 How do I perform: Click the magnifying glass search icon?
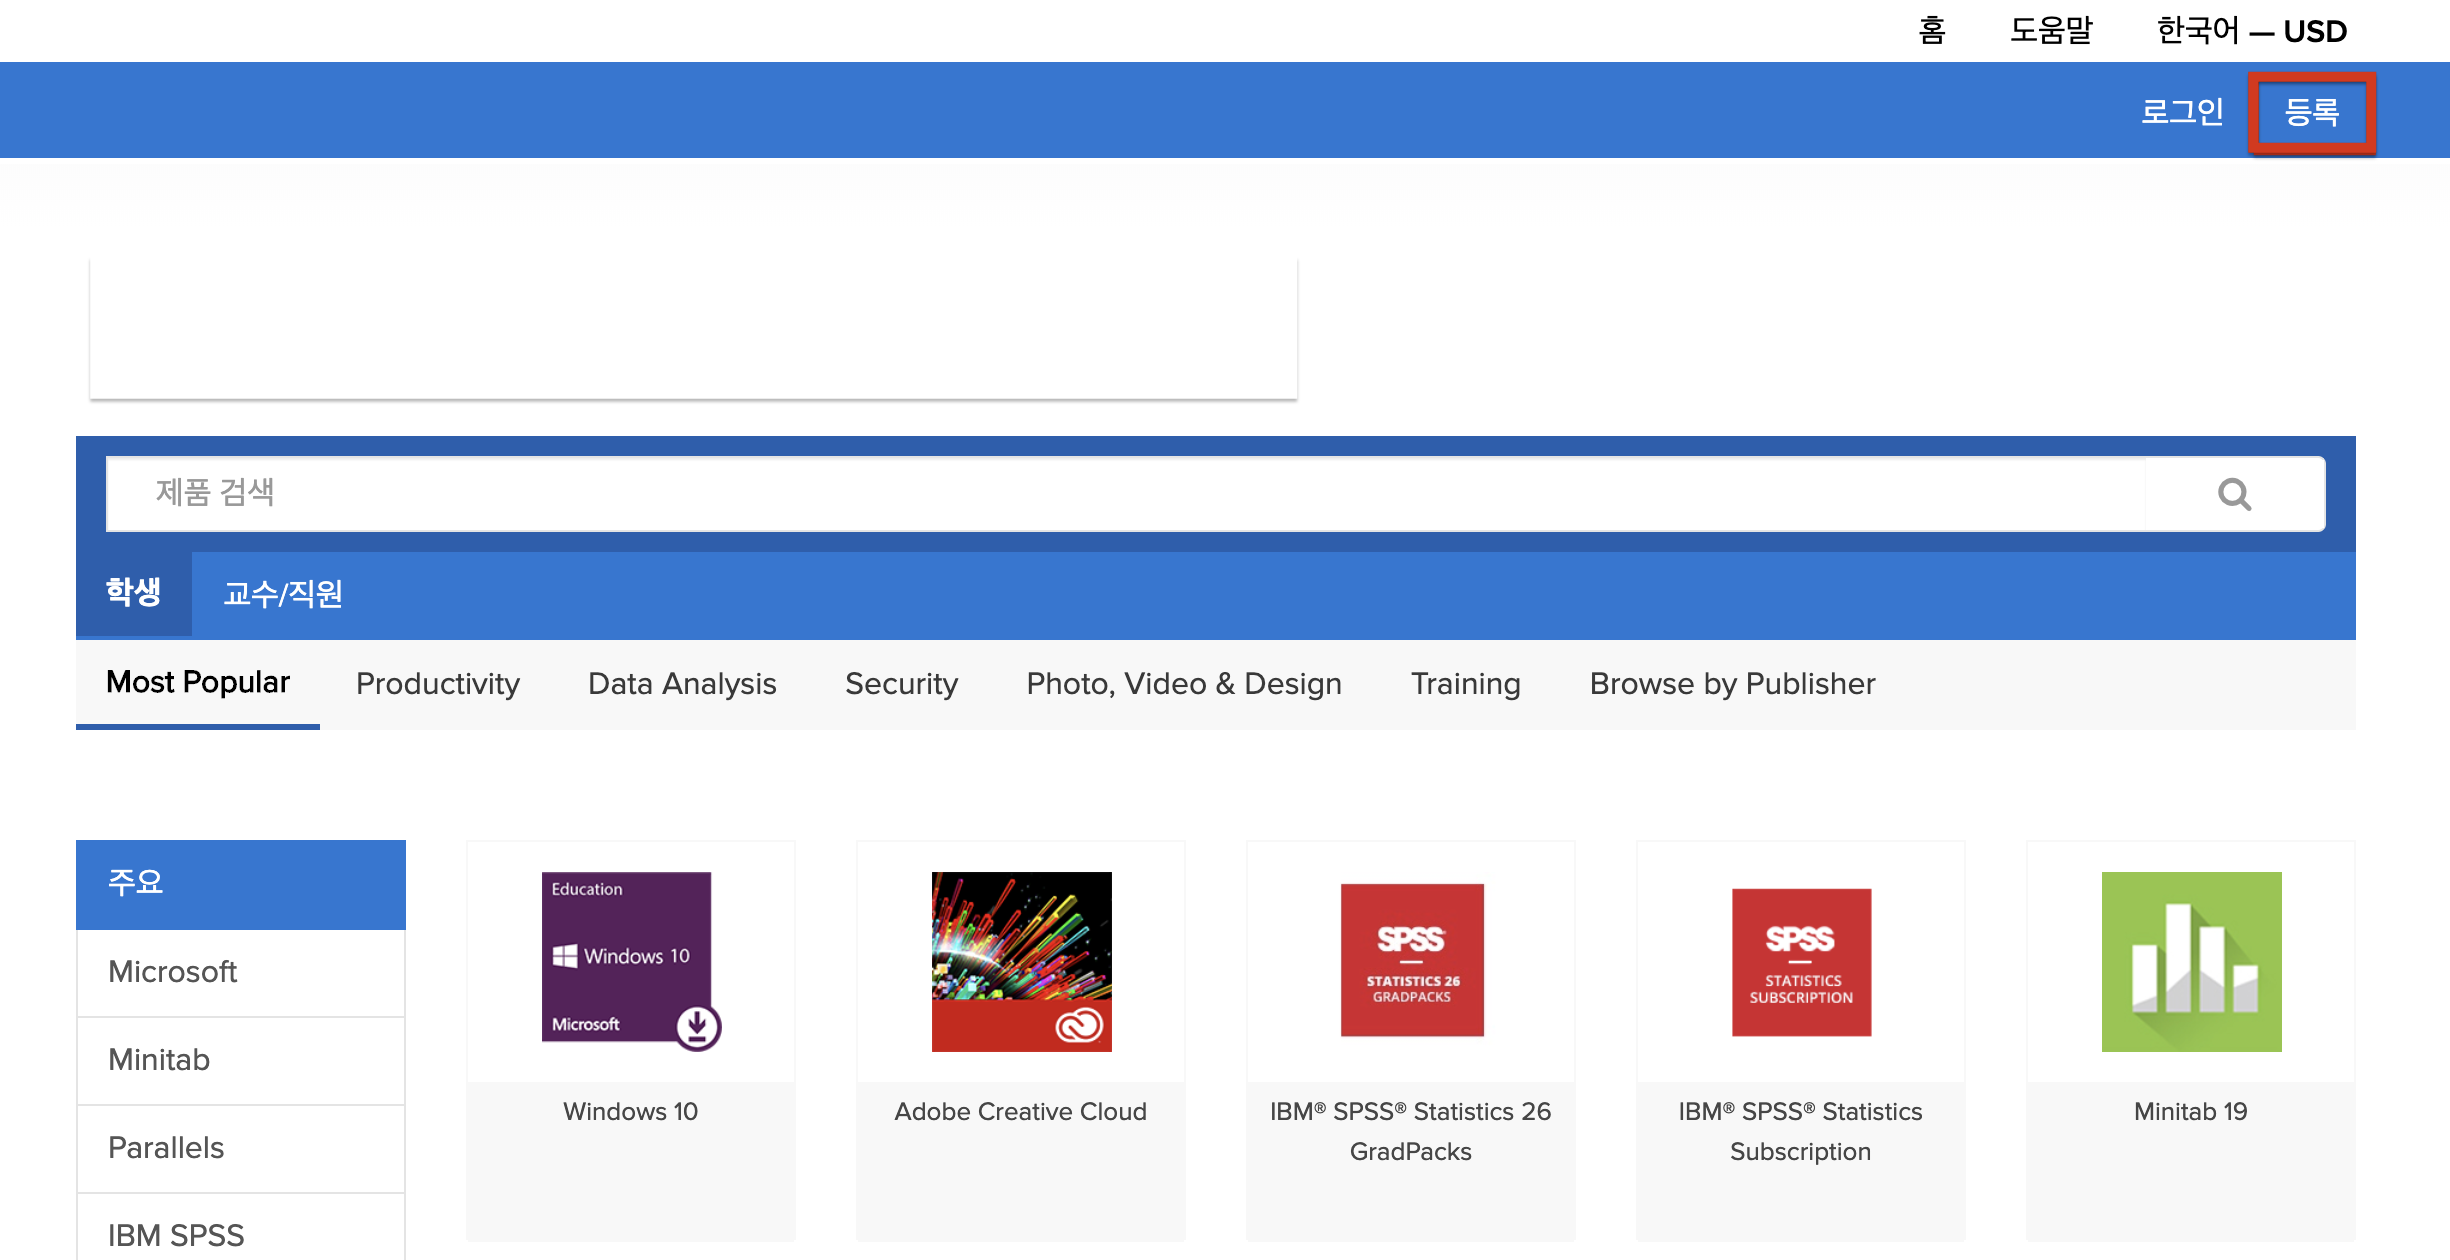pyautogui.click(x=2234, y=494)
